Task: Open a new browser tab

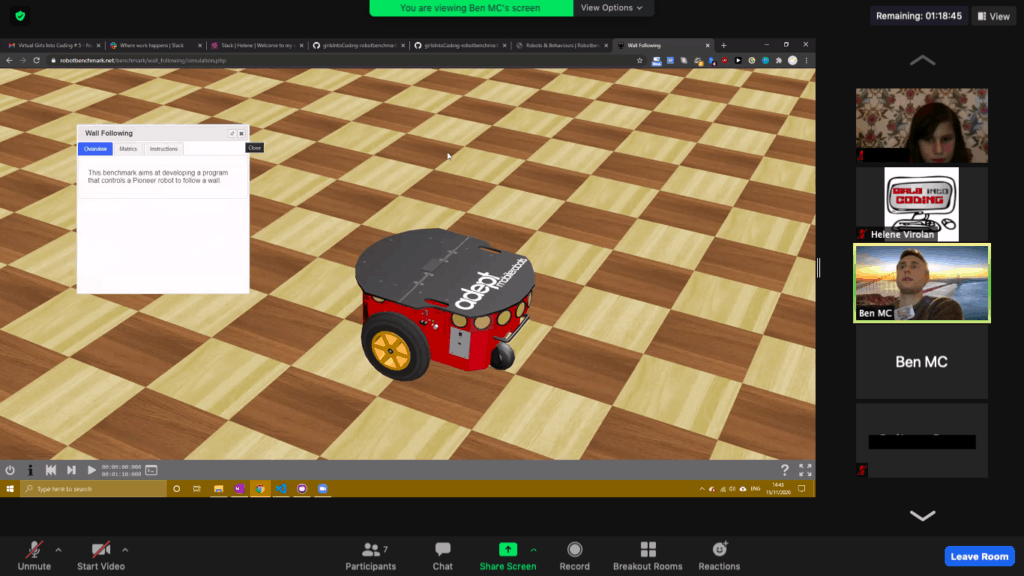Action: click(724, 45)
